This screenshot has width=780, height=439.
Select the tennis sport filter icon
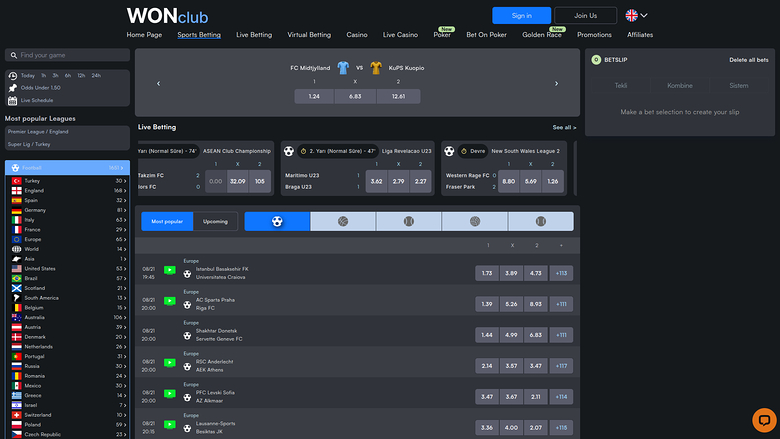point(409,221)
